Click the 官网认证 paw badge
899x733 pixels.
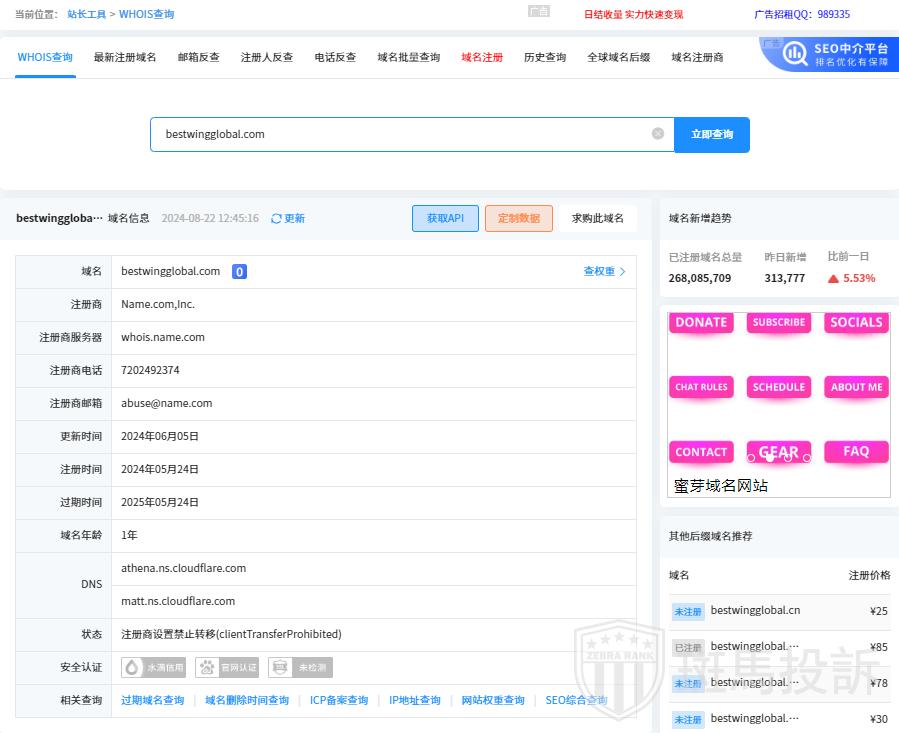click(x=229, y=668)
